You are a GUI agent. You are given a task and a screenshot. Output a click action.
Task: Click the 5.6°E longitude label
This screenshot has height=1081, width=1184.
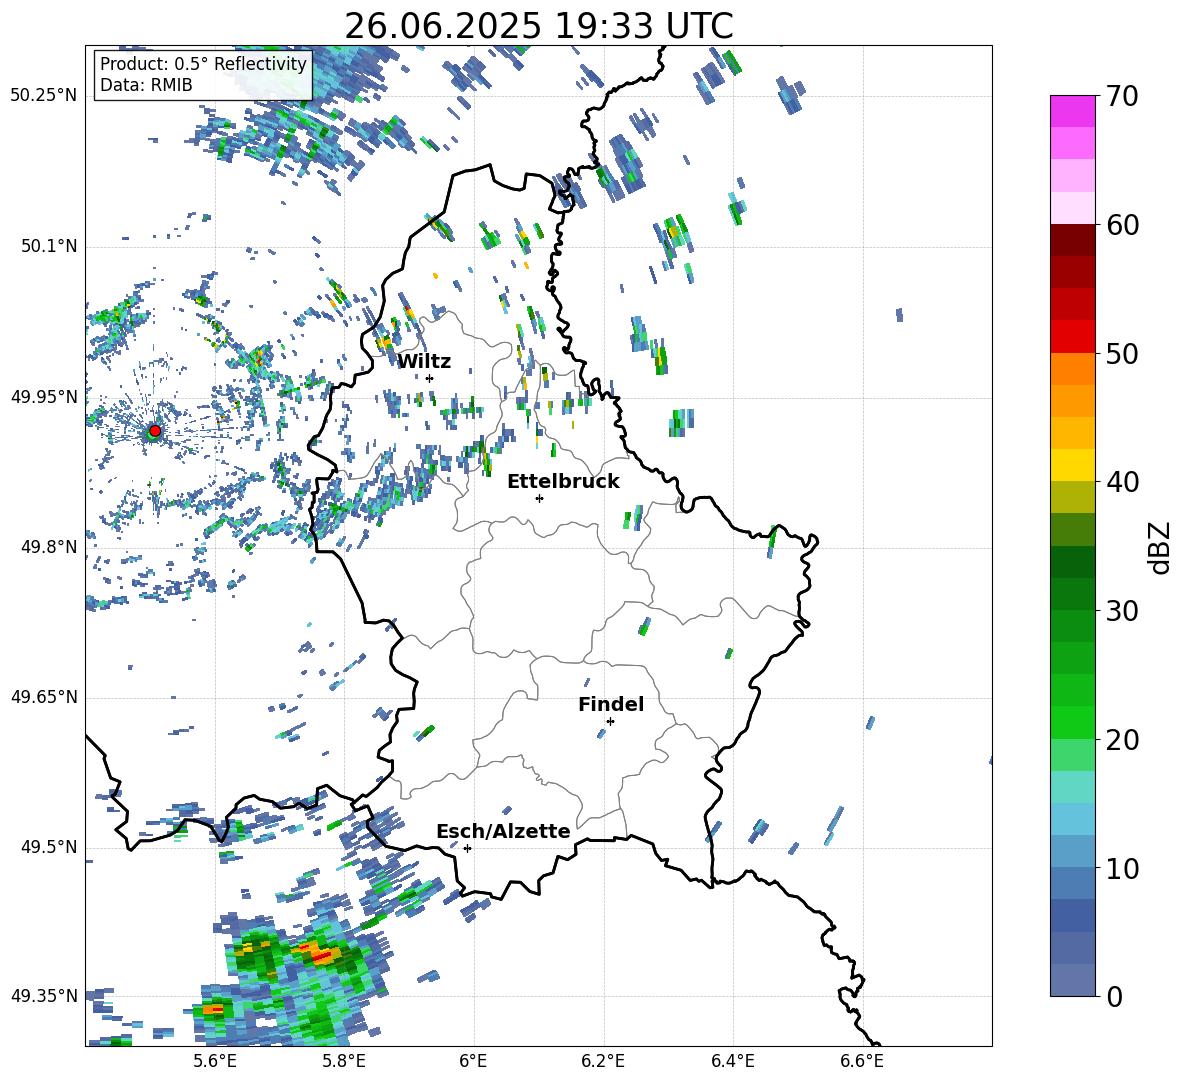point(214,1061)
